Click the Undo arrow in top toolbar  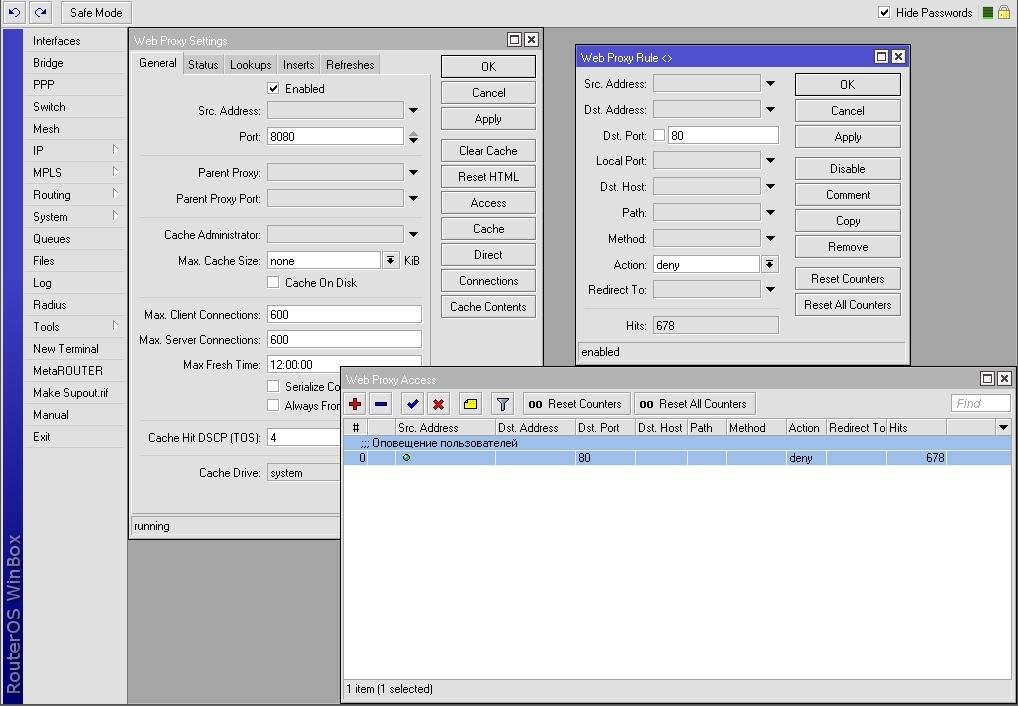pyautogui.click(x=14, y=12)
